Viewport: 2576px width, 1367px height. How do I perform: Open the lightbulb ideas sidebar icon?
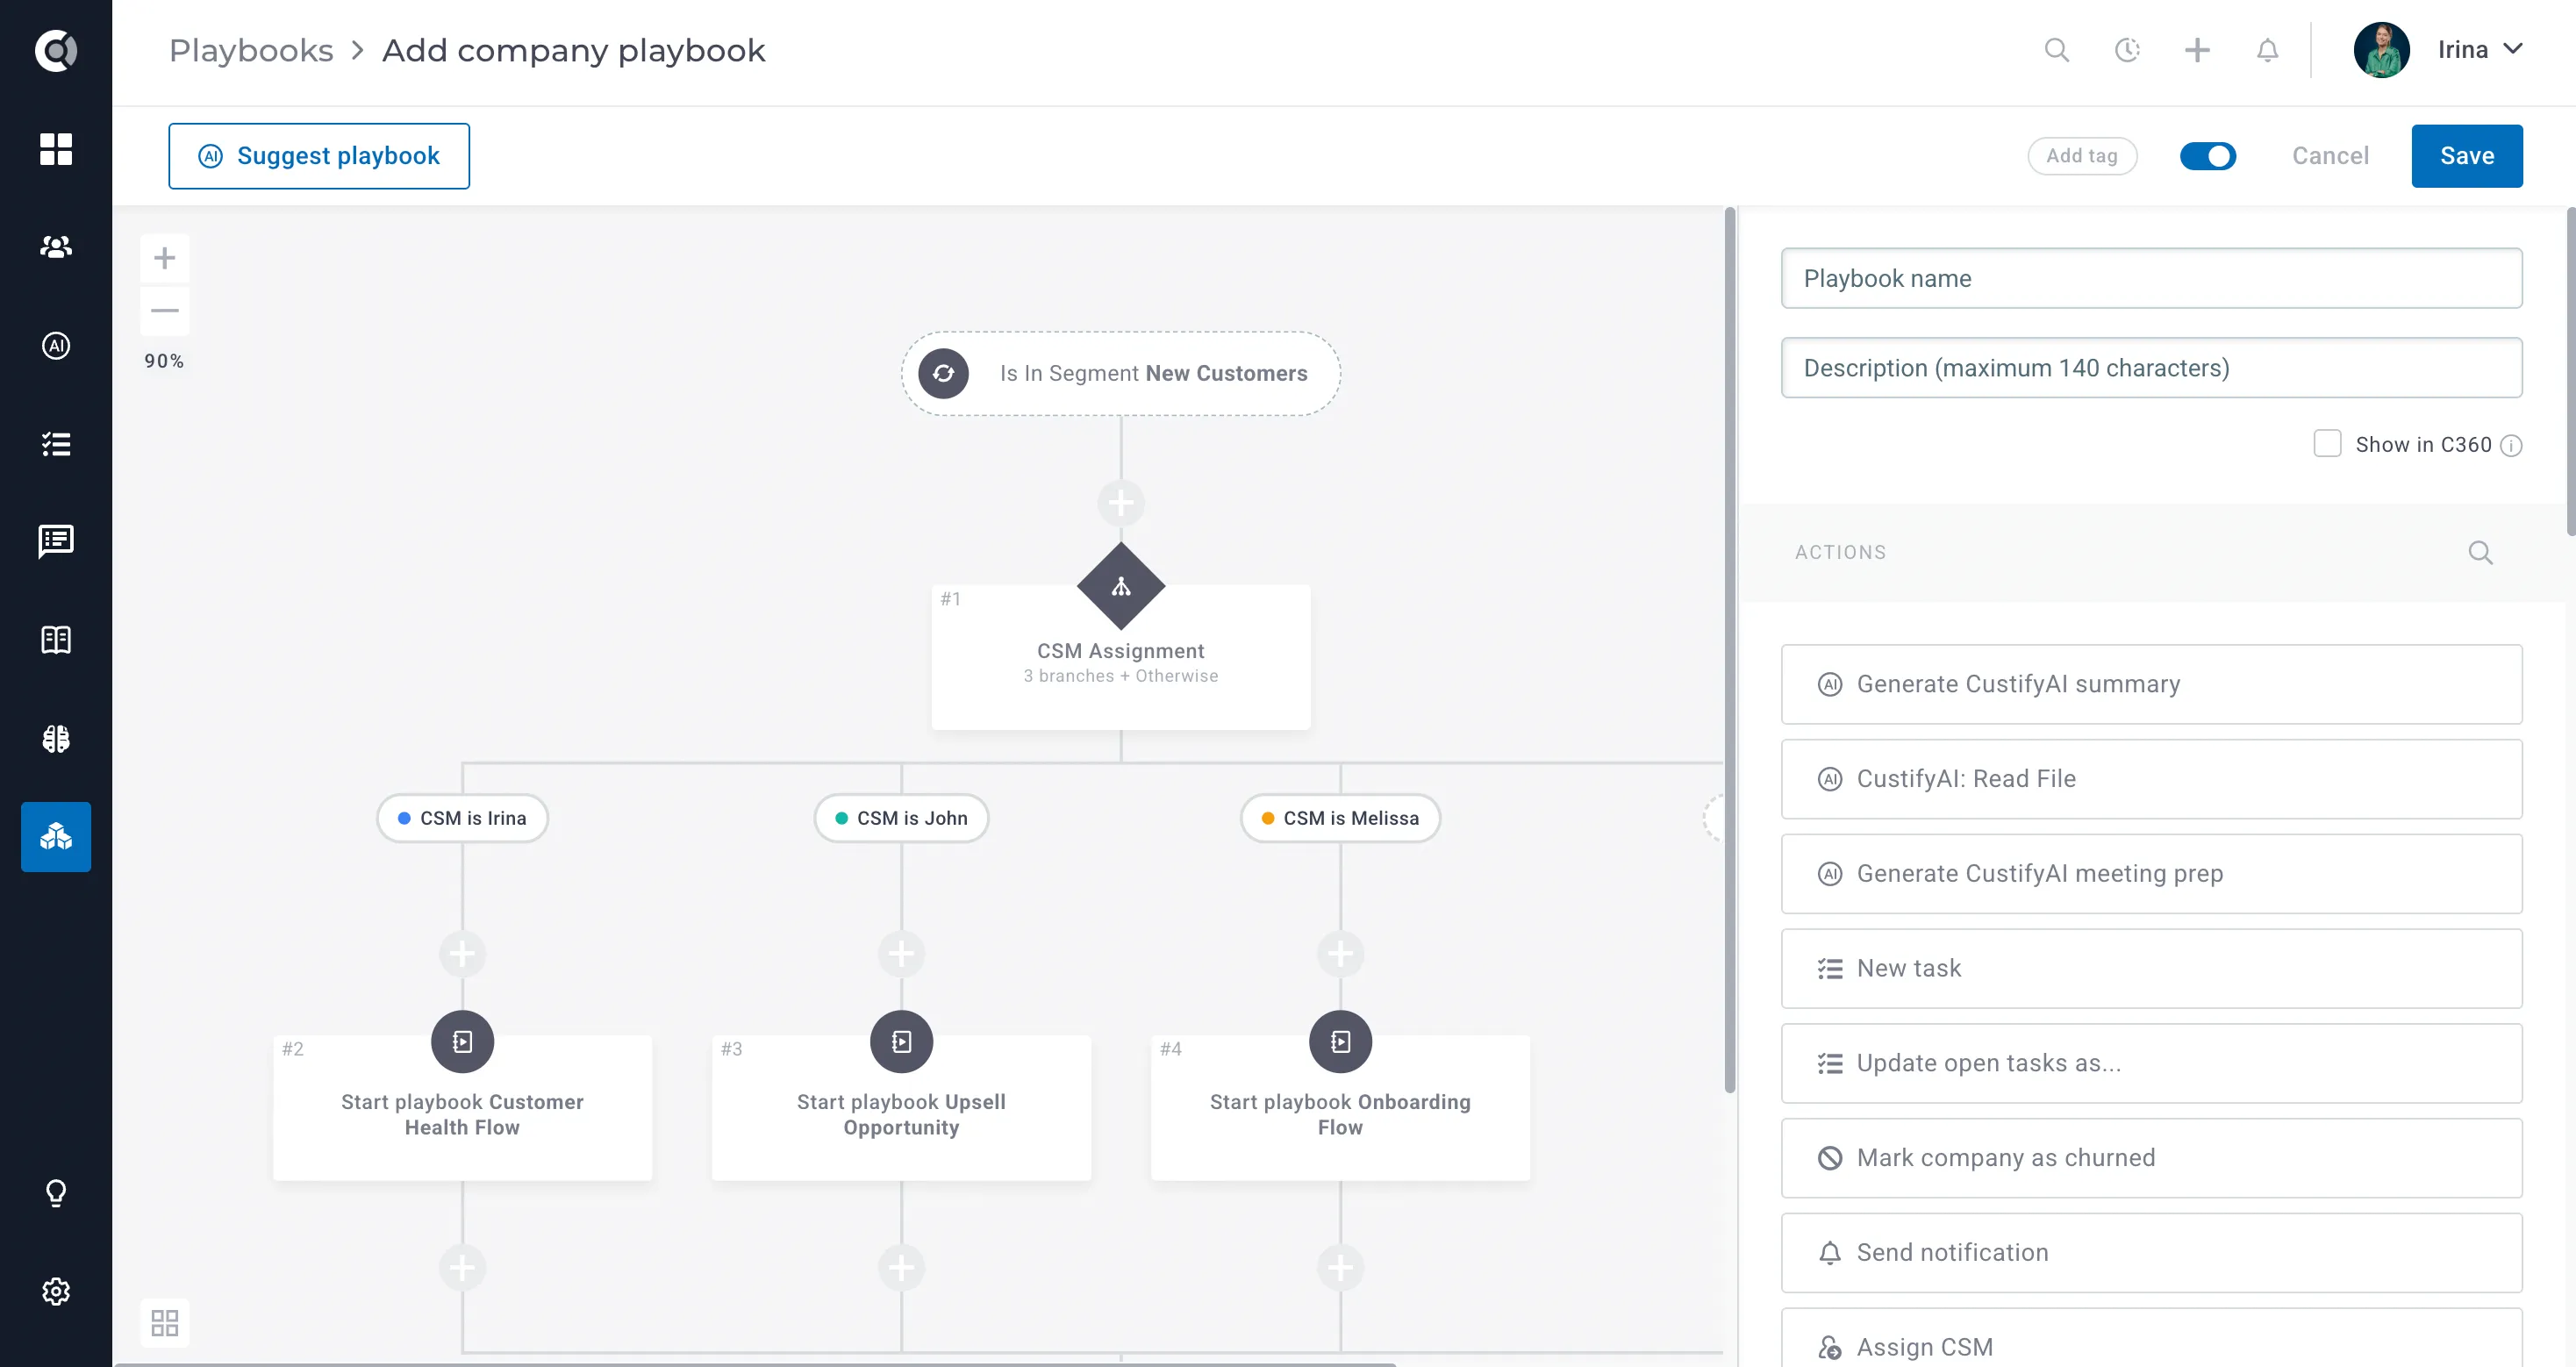[x=56, y=1192]
